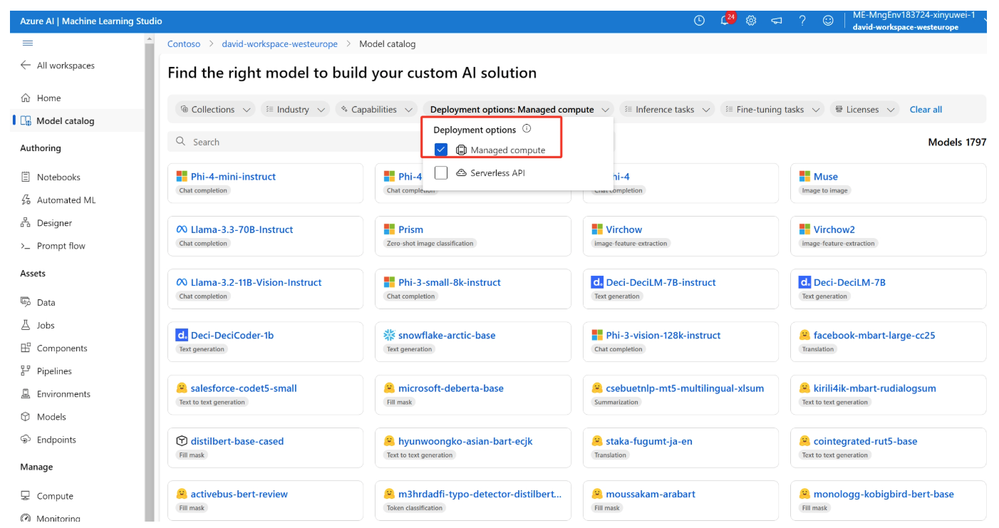The width and height of the screenshot is (999, 528).
Task: Click the Automated ML sidebar icon
Action: pyautogui.click(x=25, y=200)
